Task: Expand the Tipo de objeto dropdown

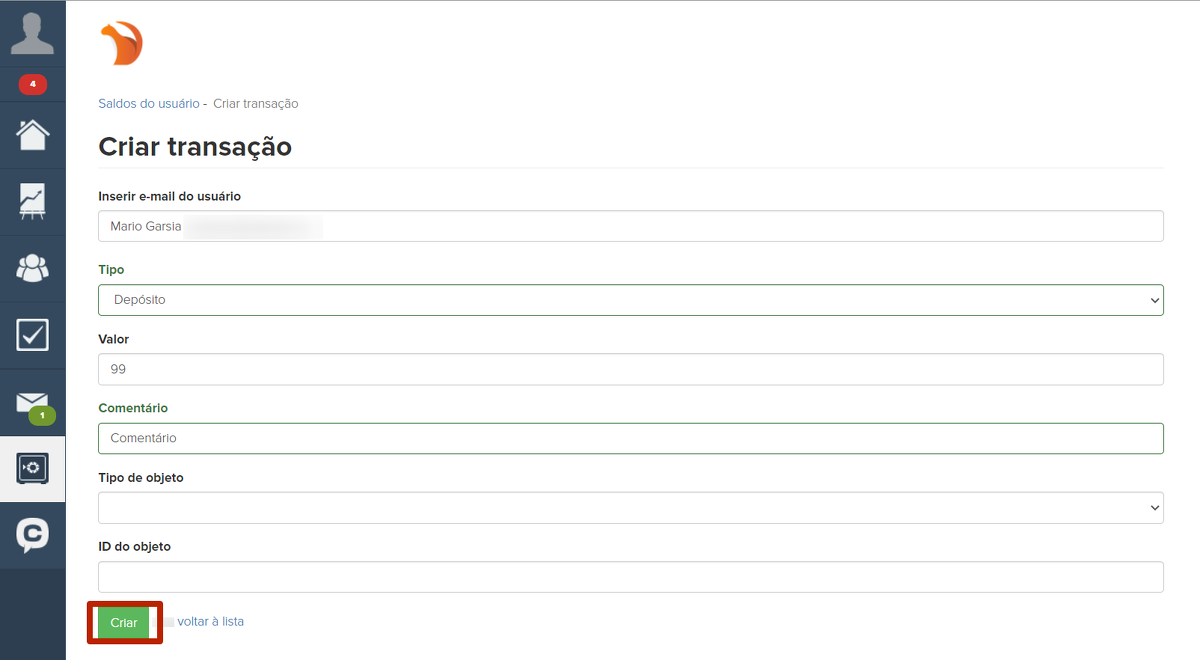Action: pyautogui.click(x=630, y=508)
